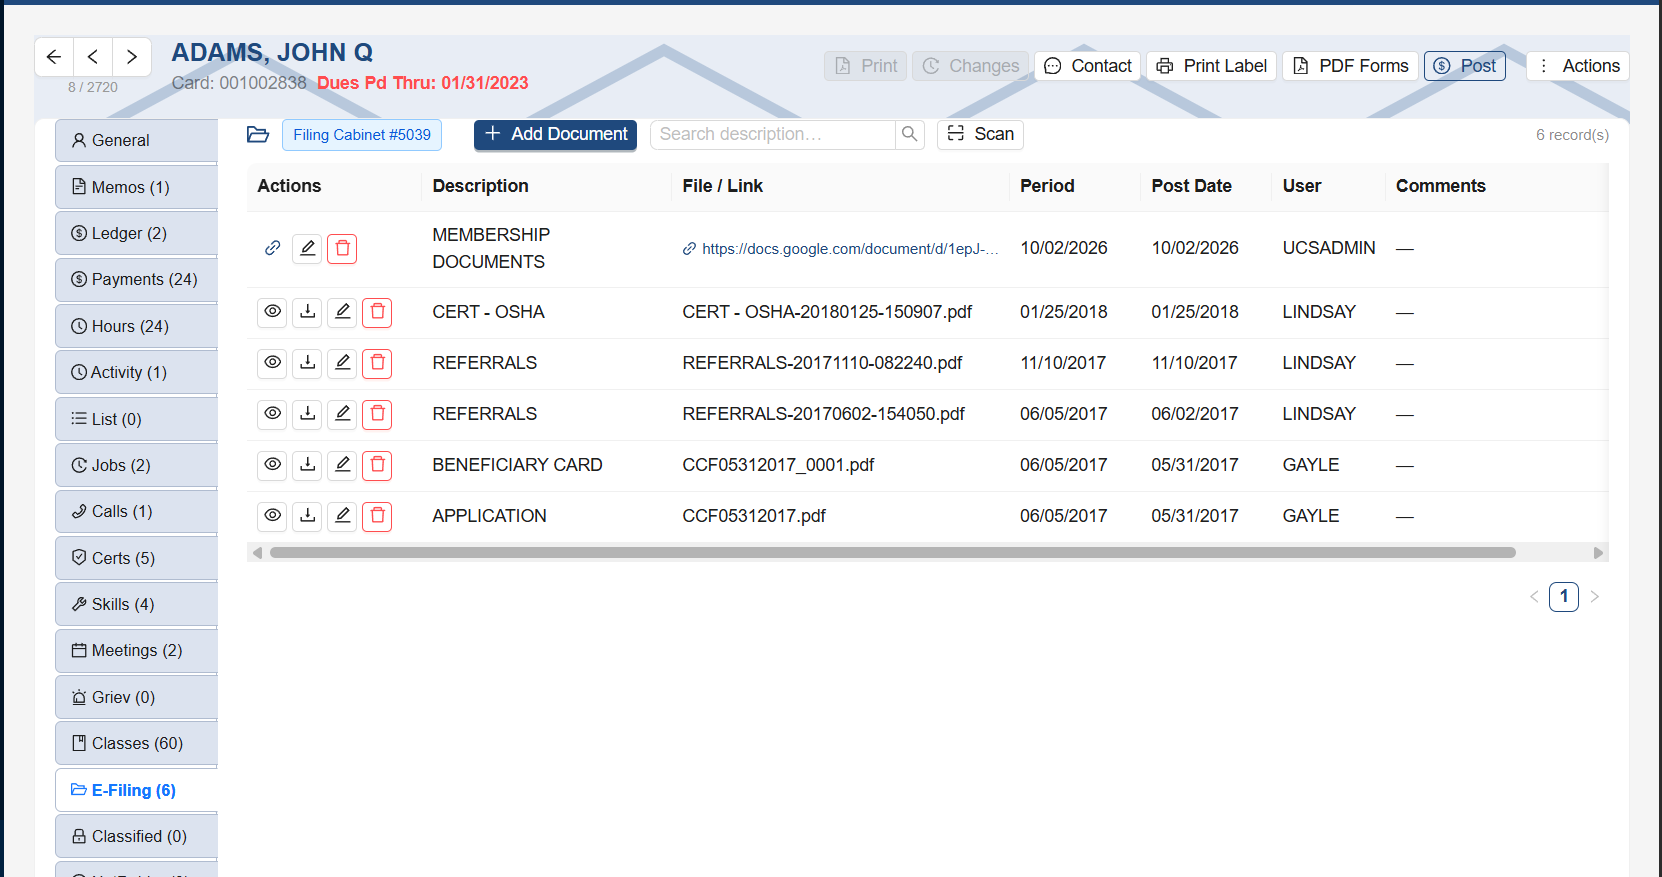Select page 1 in pagination
This screenshot has height=877, width=1662.
(x=1564, y=597)
